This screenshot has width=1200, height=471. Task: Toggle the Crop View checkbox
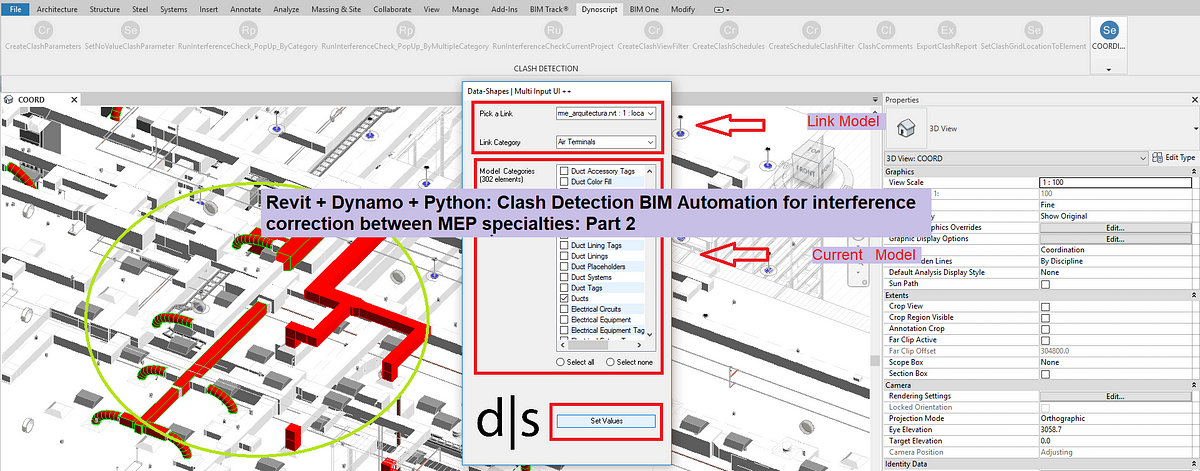tap(1046, 306)
